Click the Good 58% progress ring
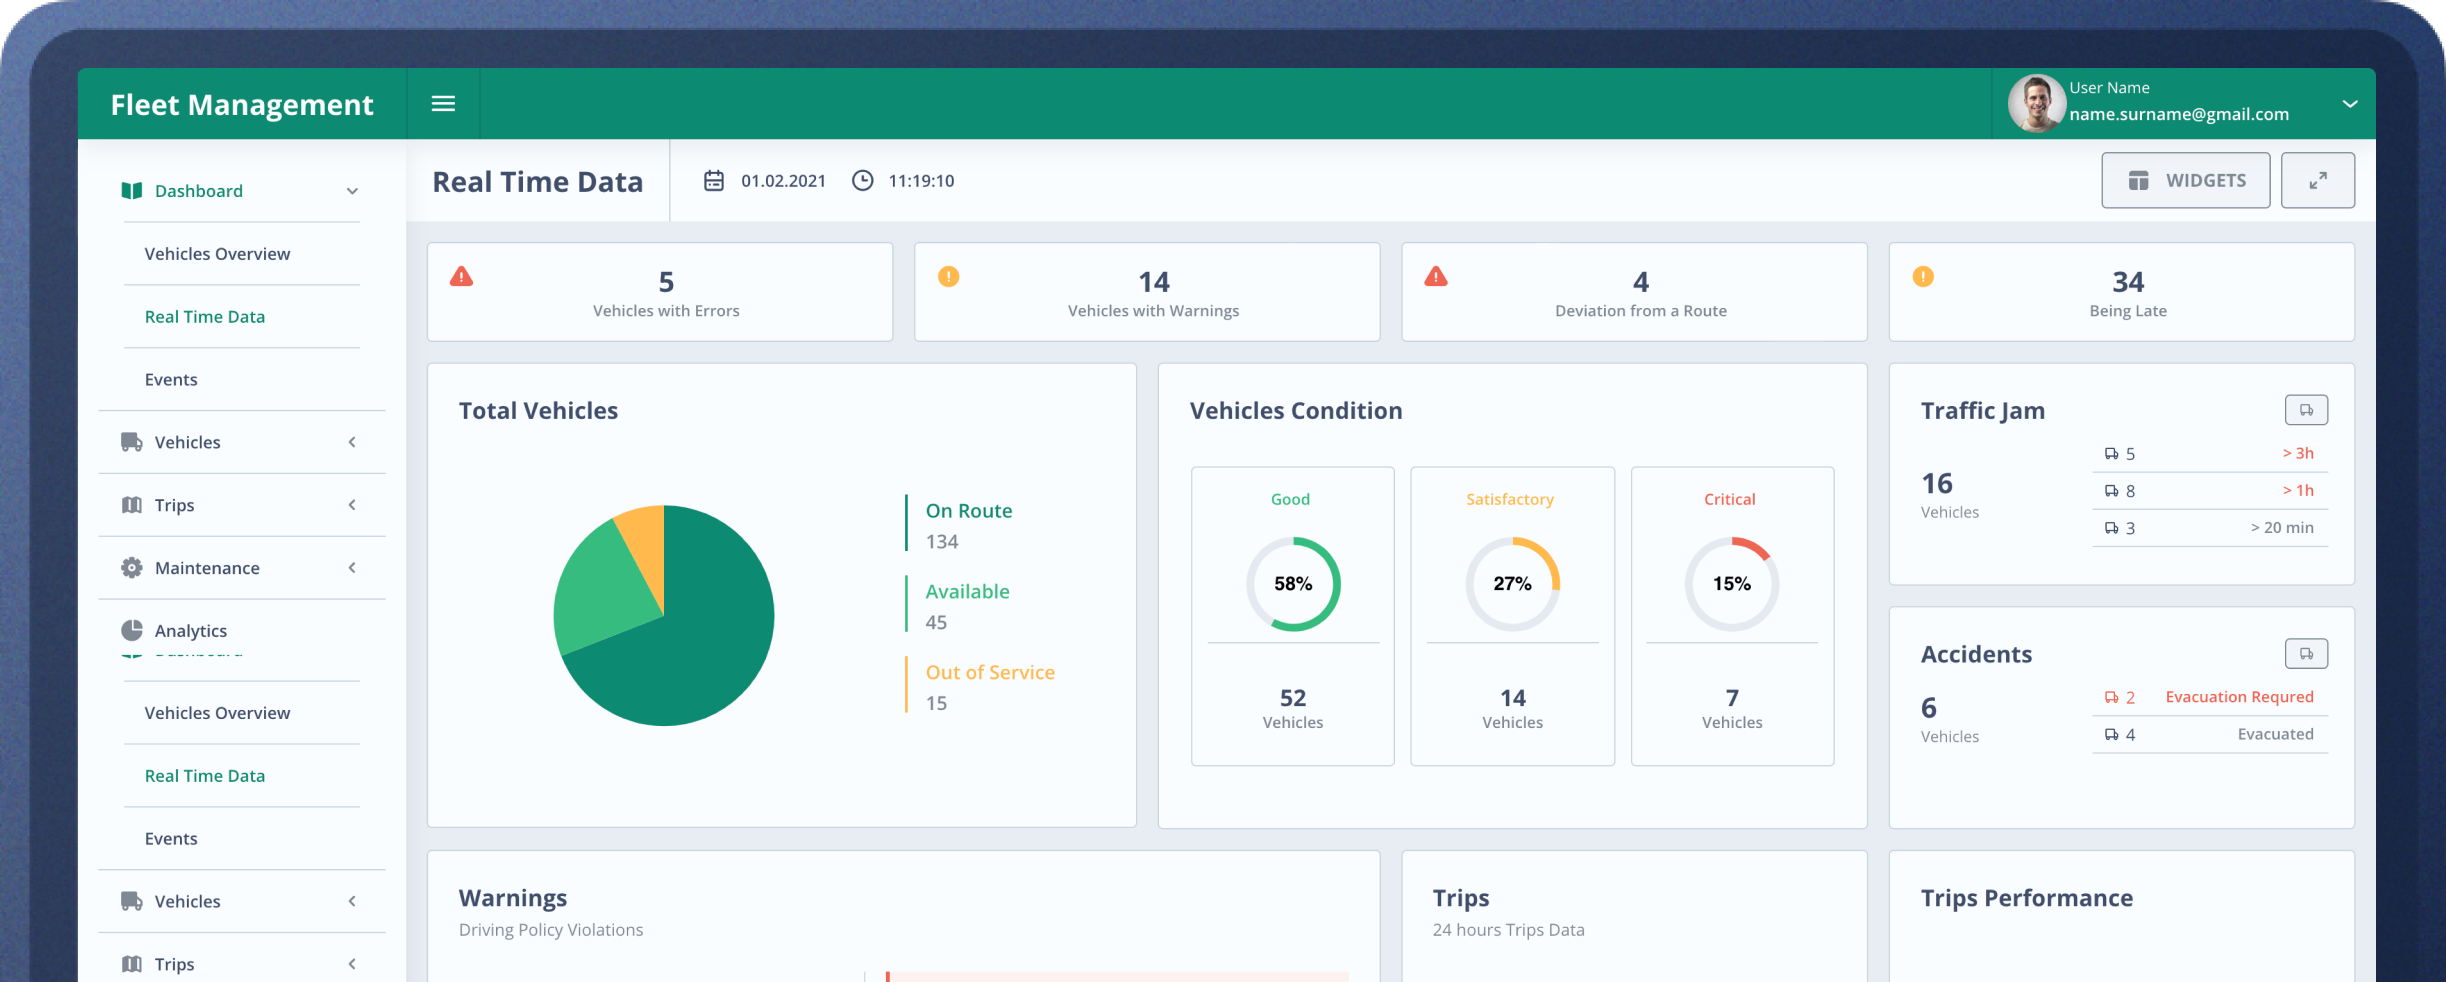Screen dimensions: 2446x982 [1293, 584]
